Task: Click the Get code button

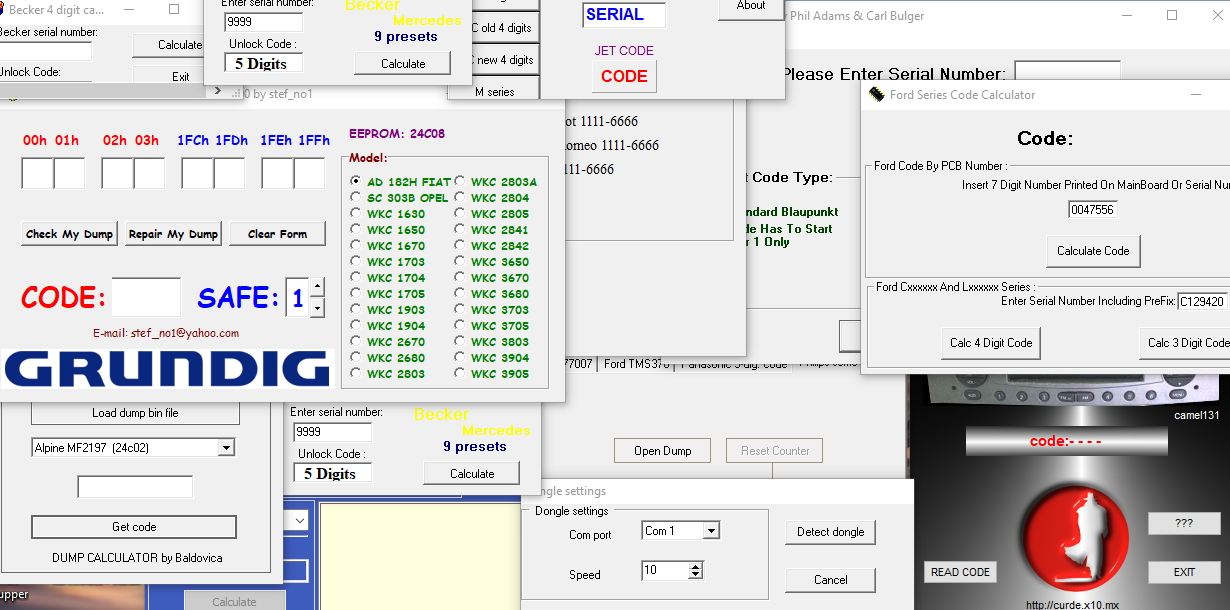Action: [134, 527]
